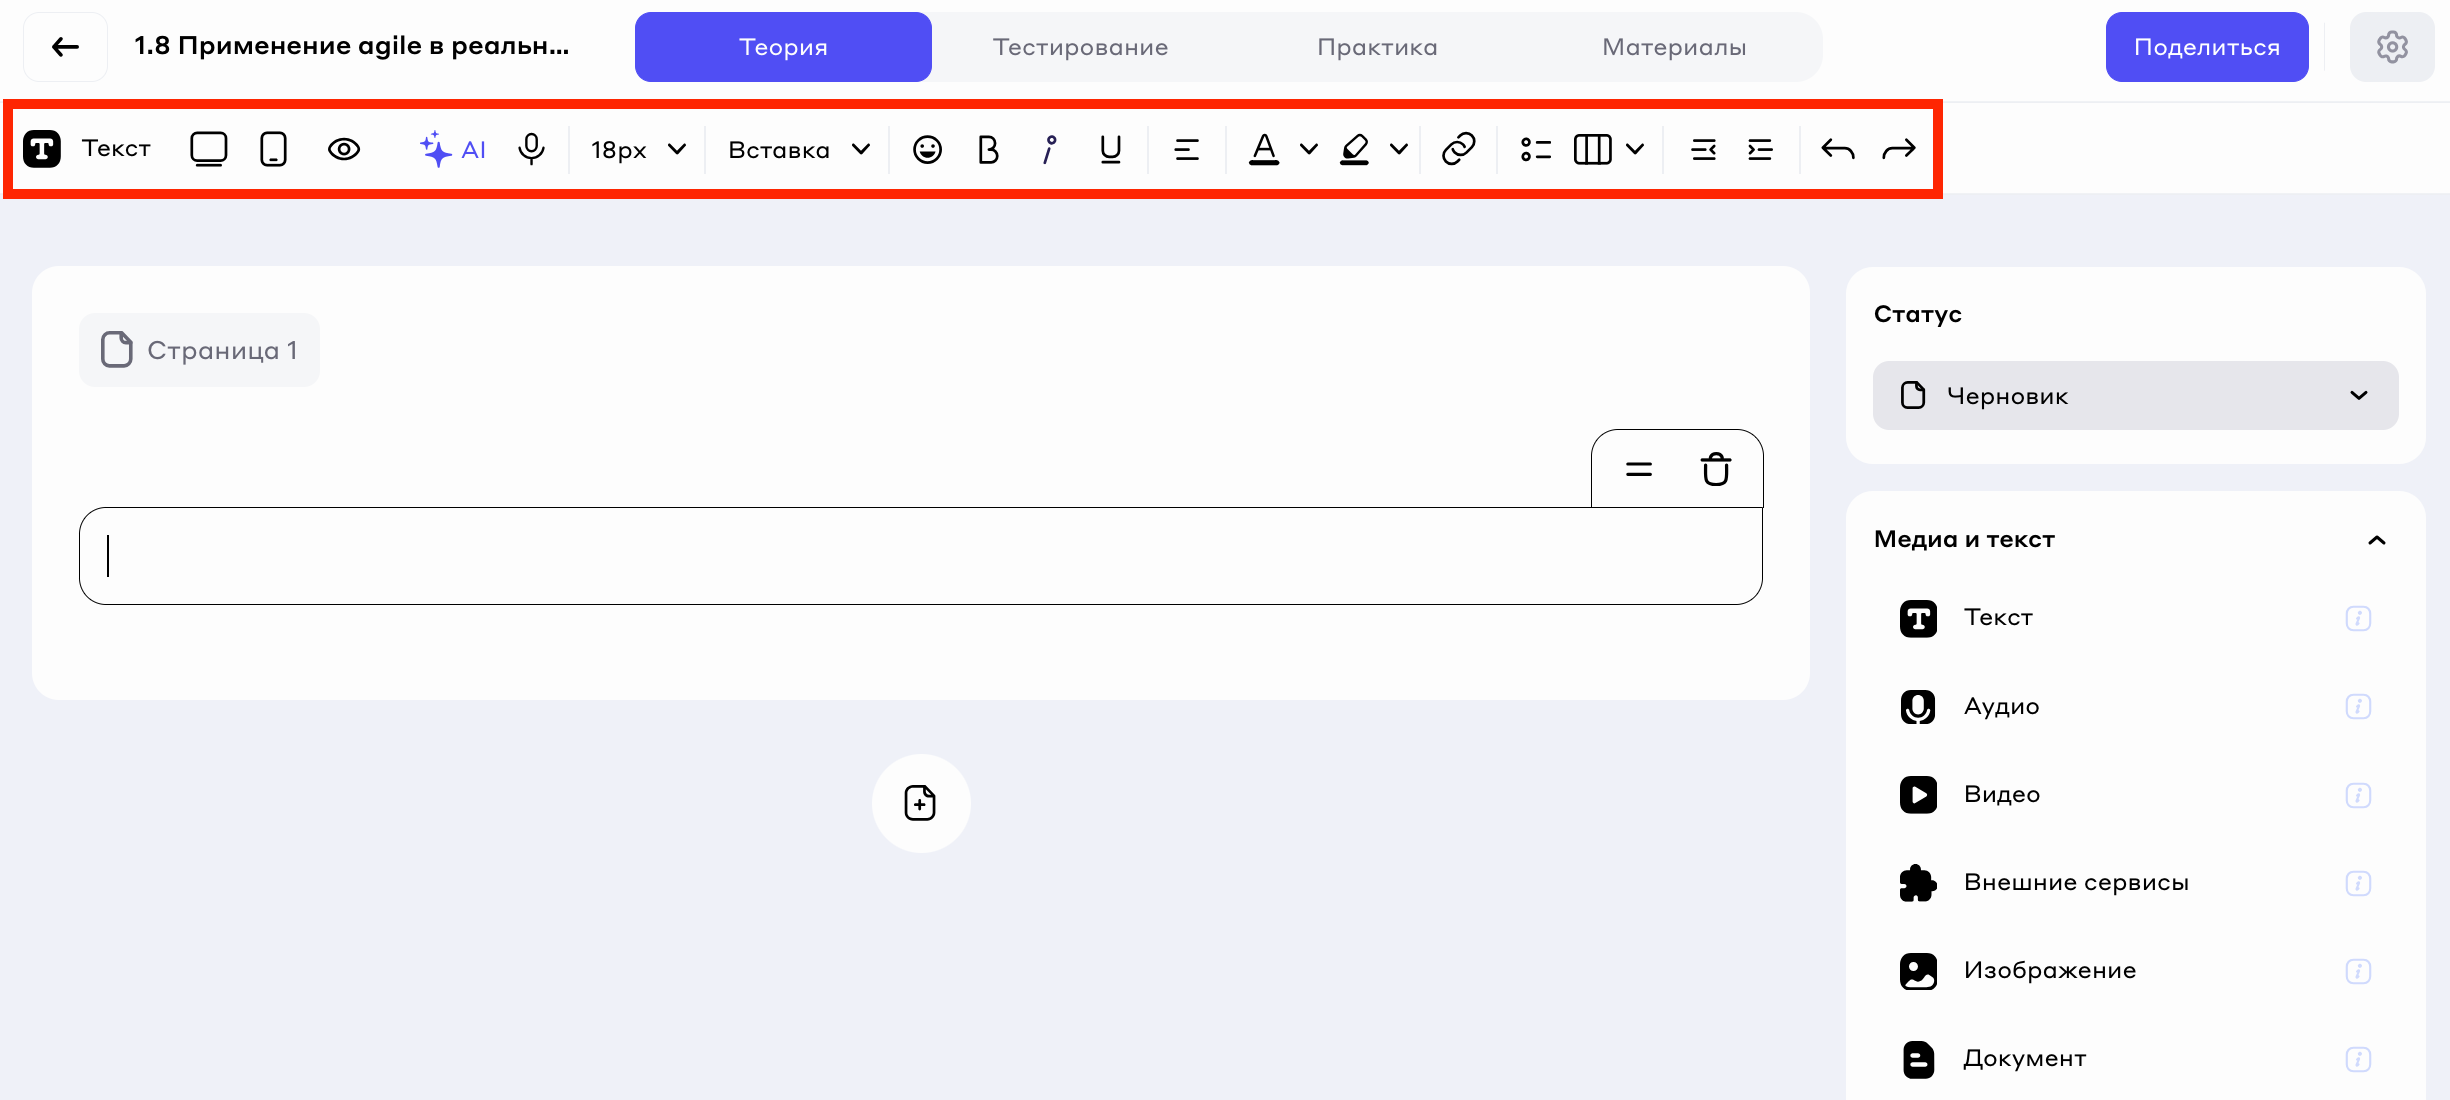Delete the text block with the trash icon
The width and height of the screenshot is (2450, 1100).
1715,469
